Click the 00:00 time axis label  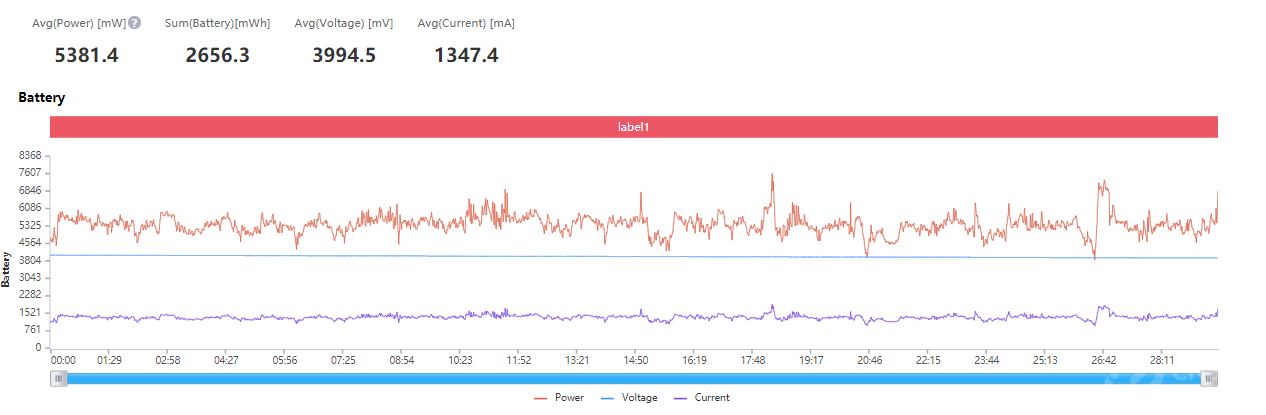(x=63, y=360)
